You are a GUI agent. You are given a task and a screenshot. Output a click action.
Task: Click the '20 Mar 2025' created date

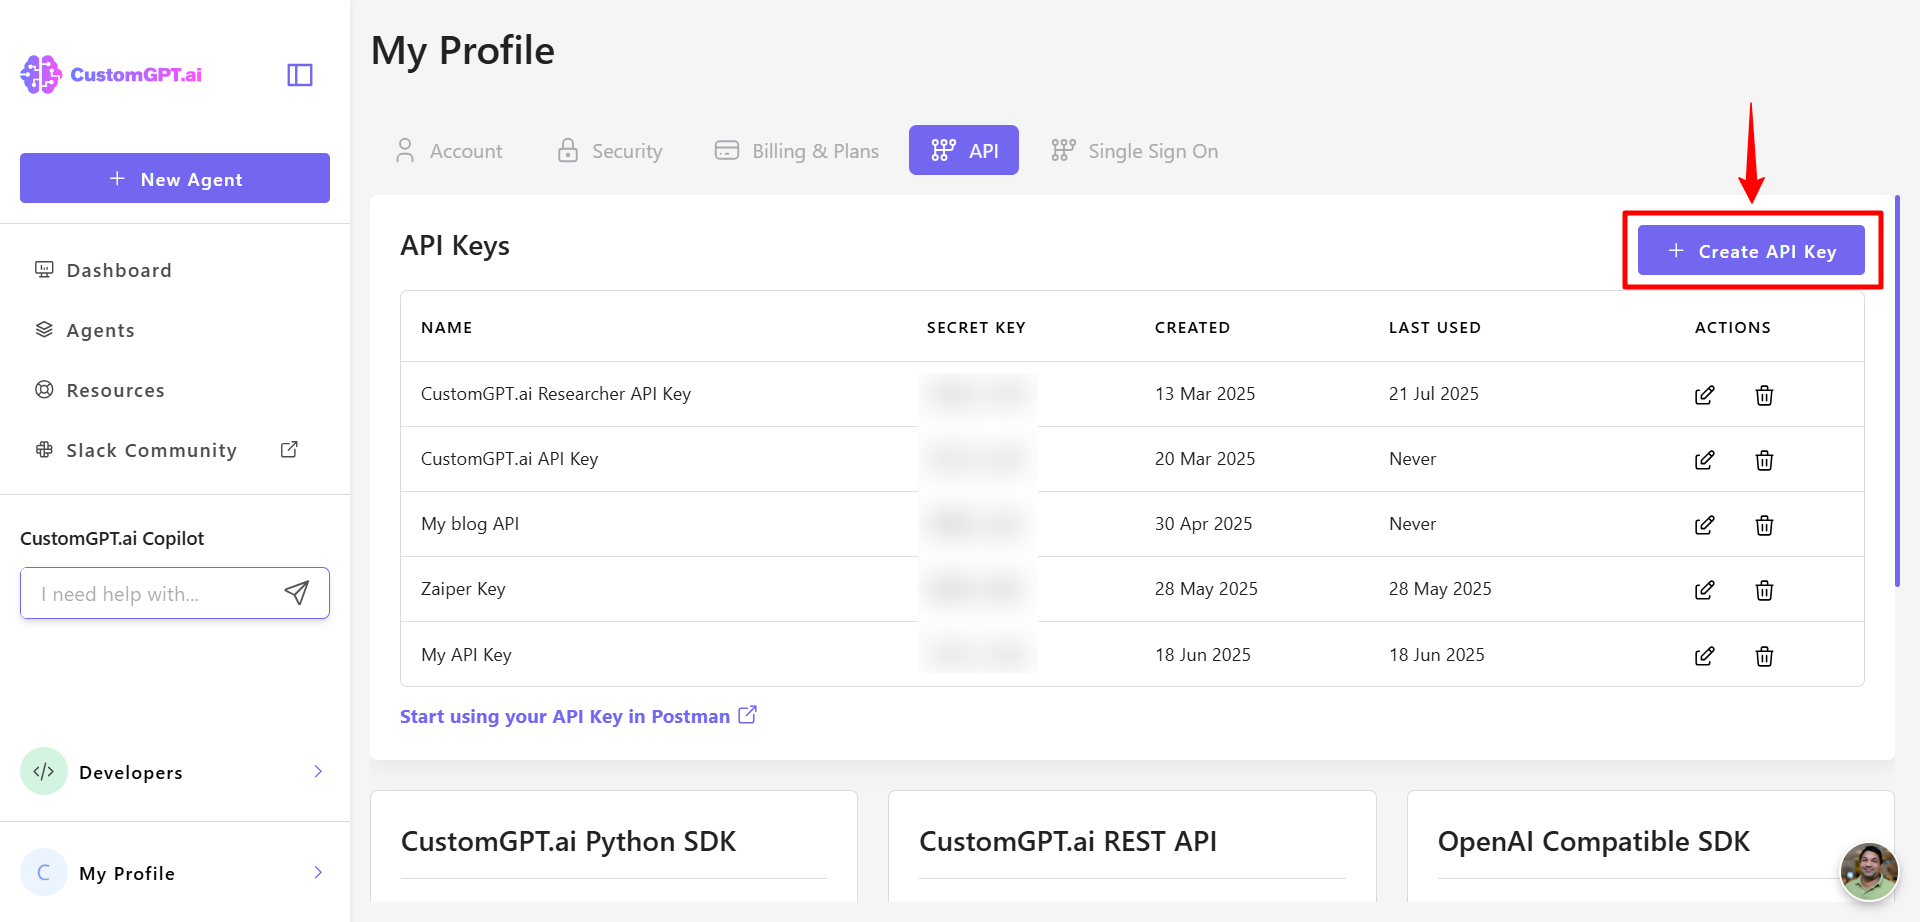[1205, 459]
